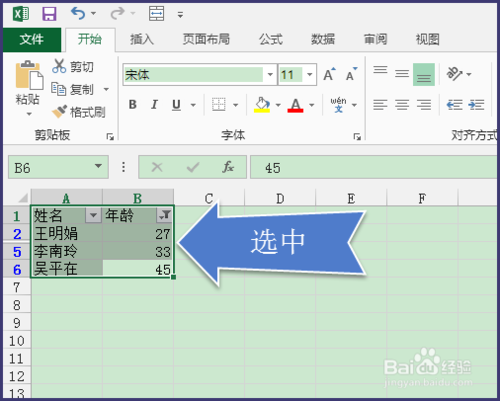Viewport: 500px width, 401px height.
Task: Open the 宋体 font name dropdown
Action: tap(270, 74)
